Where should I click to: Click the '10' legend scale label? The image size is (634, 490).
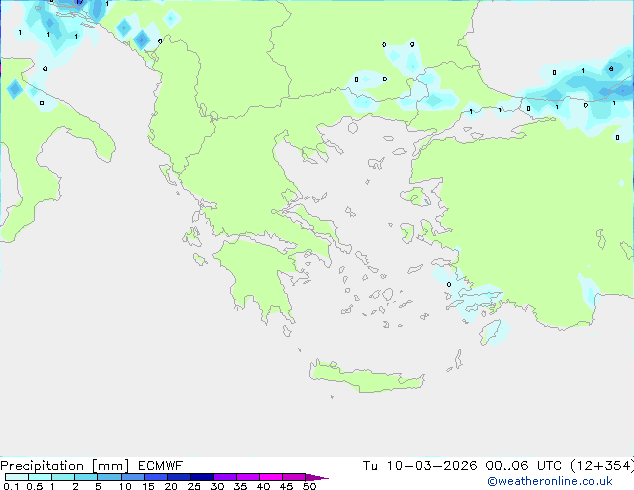click(125, 486)
